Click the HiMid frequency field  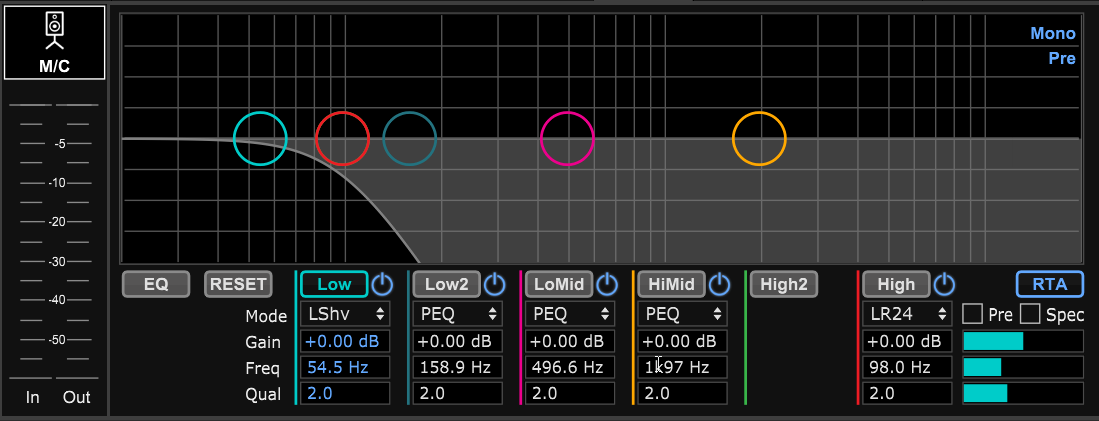click(x=682, y=367)
